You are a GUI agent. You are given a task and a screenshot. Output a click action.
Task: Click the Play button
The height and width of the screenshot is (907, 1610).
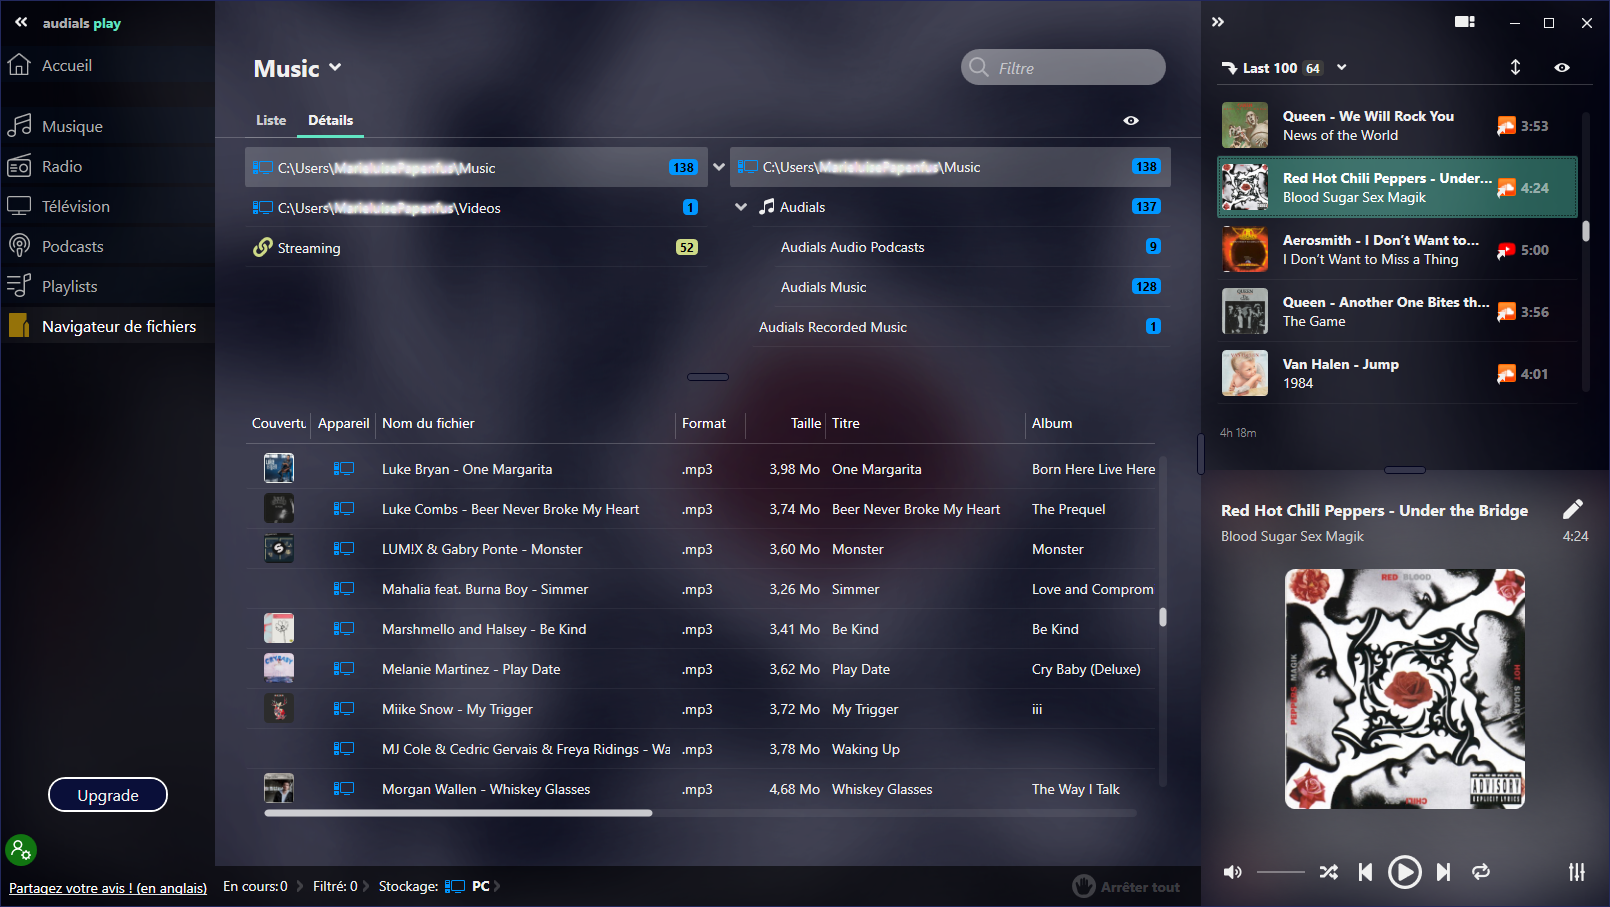(x=1404, y=872)
